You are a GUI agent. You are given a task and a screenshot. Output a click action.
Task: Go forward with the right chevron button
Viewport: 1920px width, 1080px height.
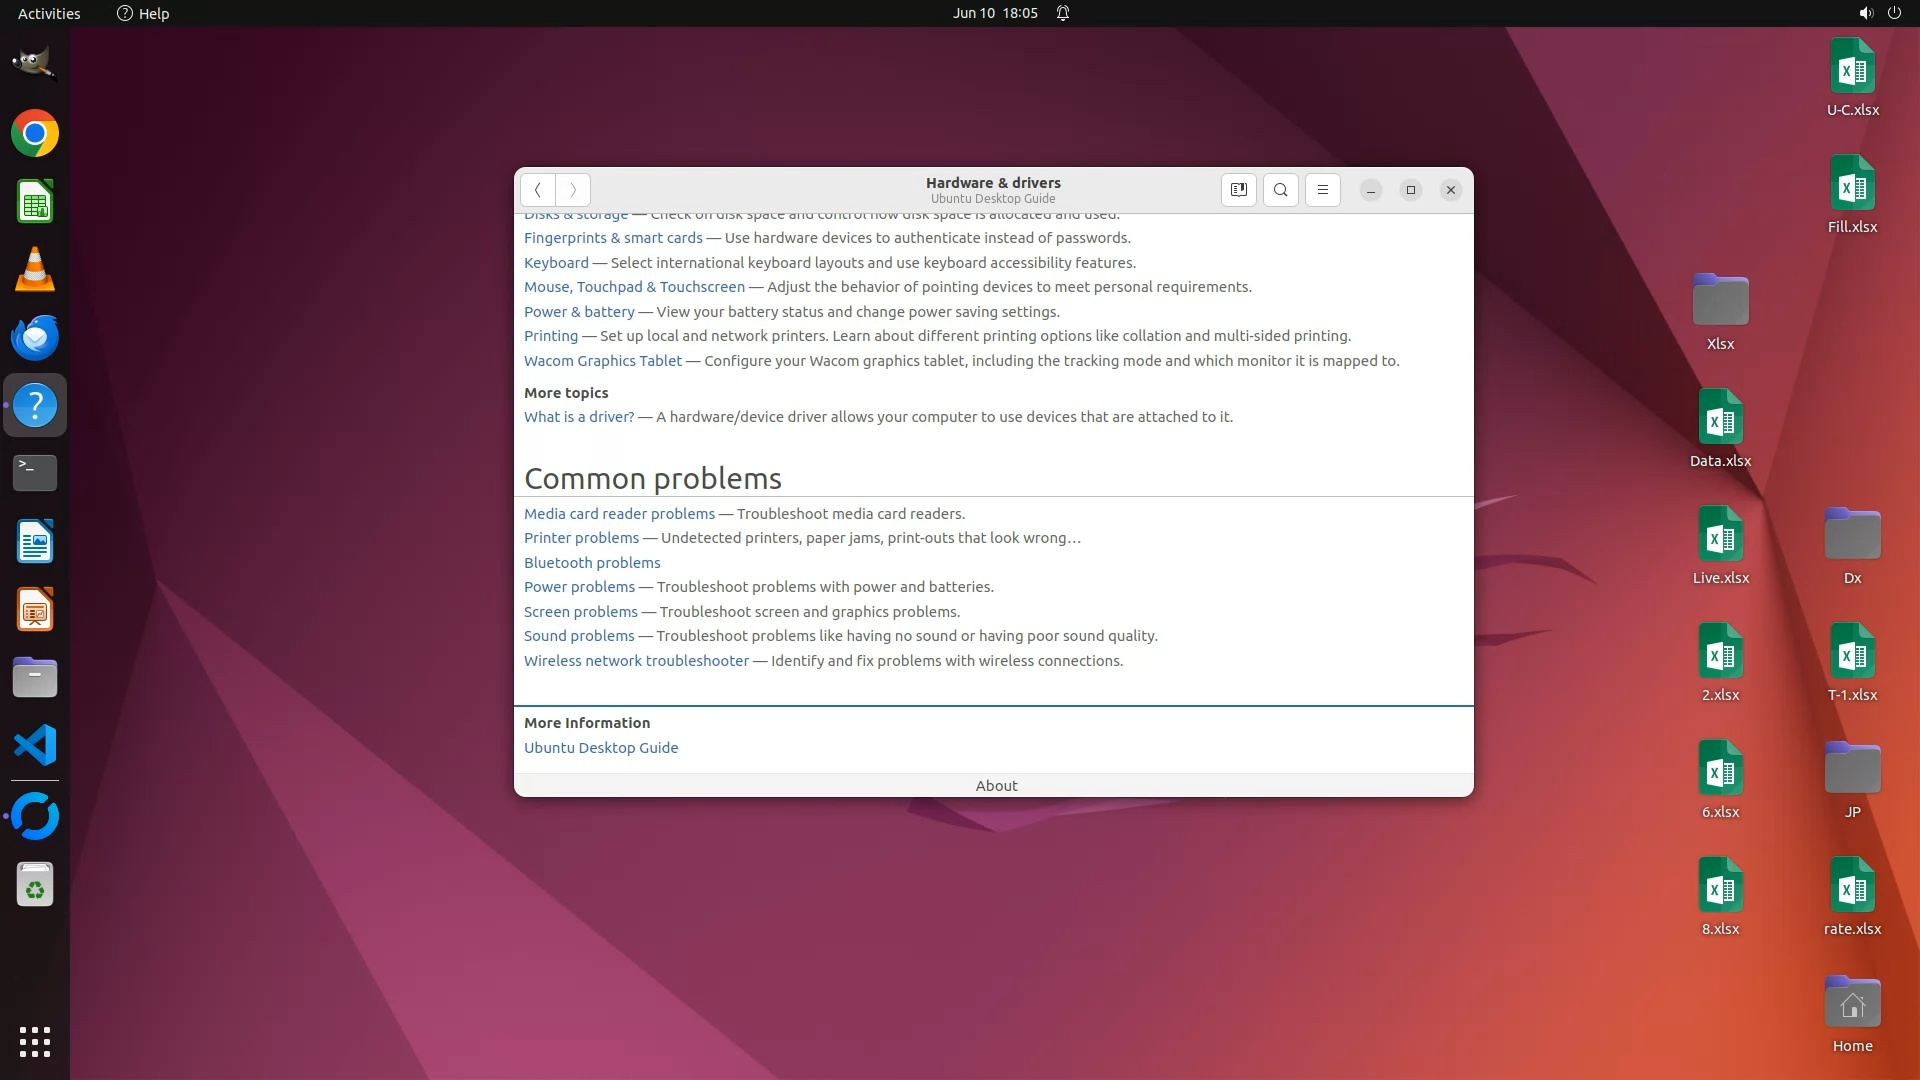point(573,190)
